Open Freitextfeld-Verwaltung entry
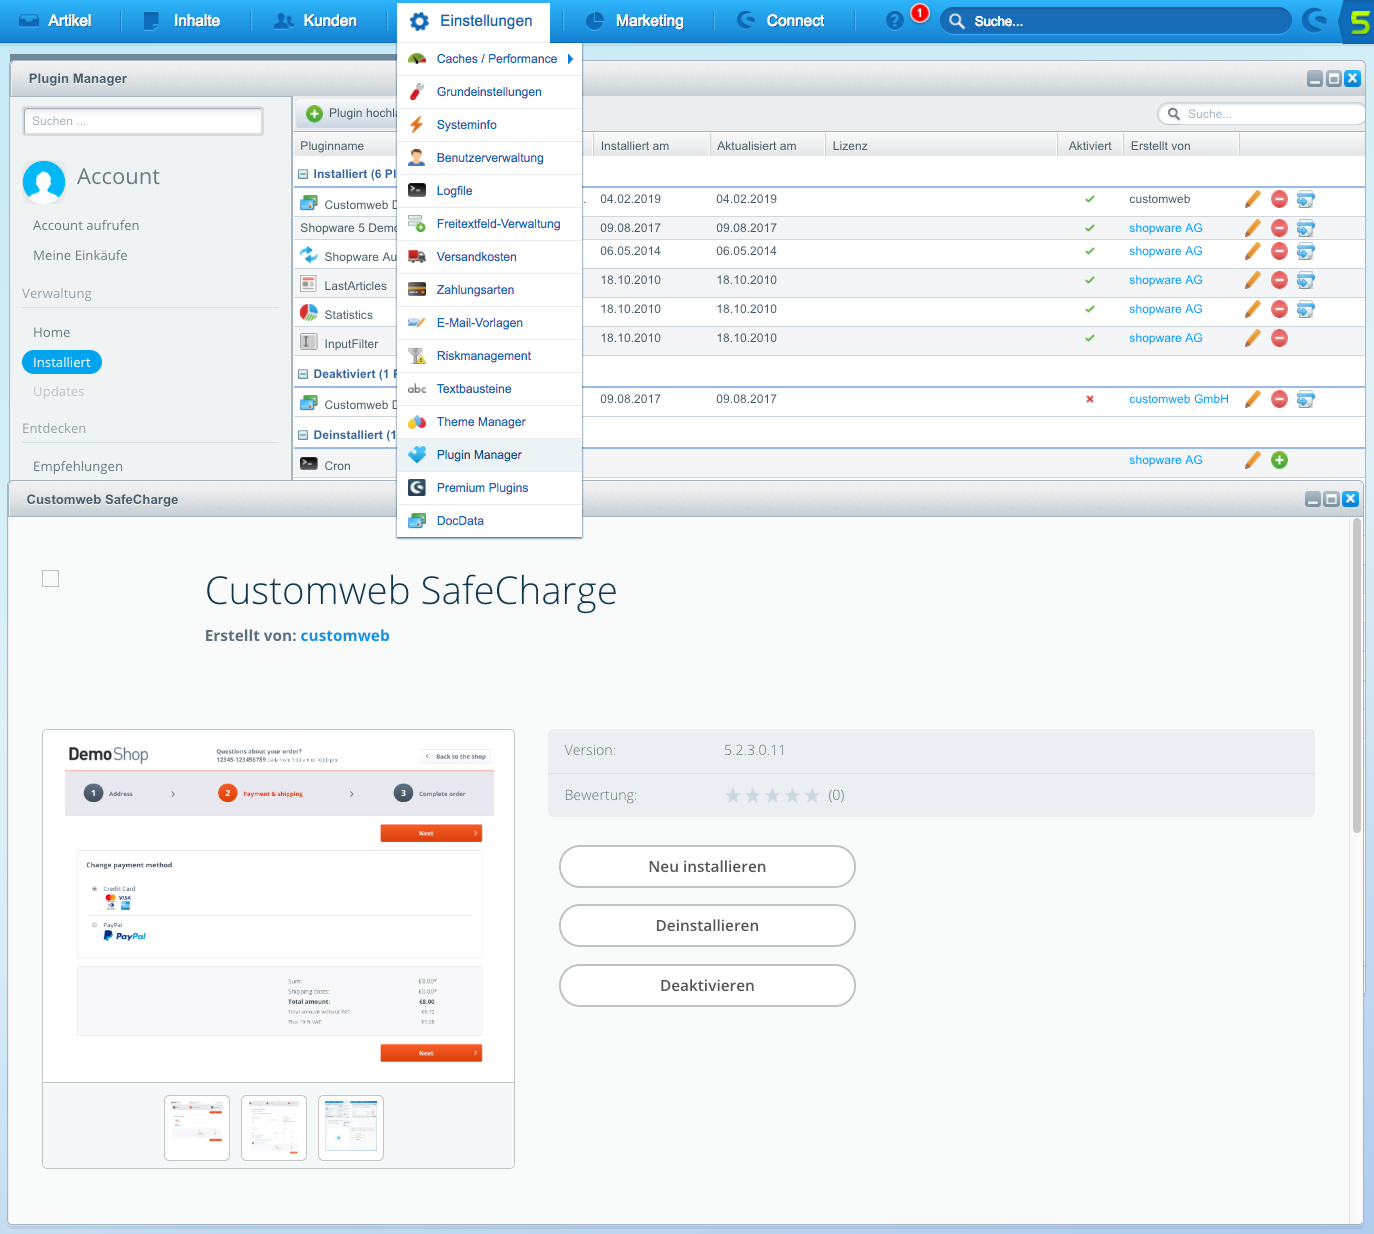The image size is (1374, 1234). pyautogui.click(x=489, y=224)
